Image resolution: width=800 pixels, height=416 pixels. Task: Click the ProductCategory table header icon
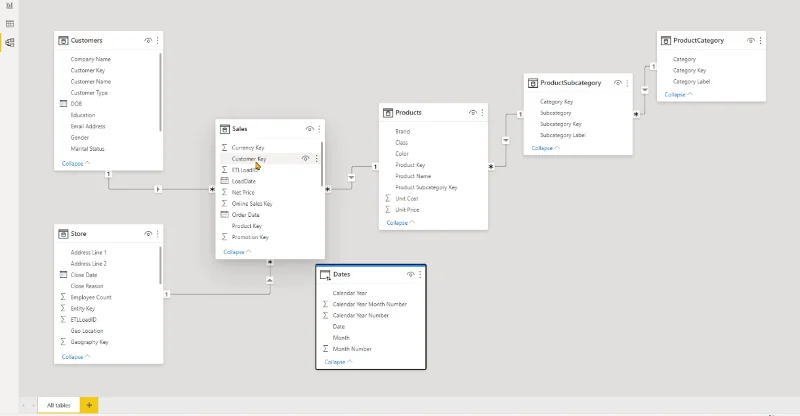(x=666, y=40)
